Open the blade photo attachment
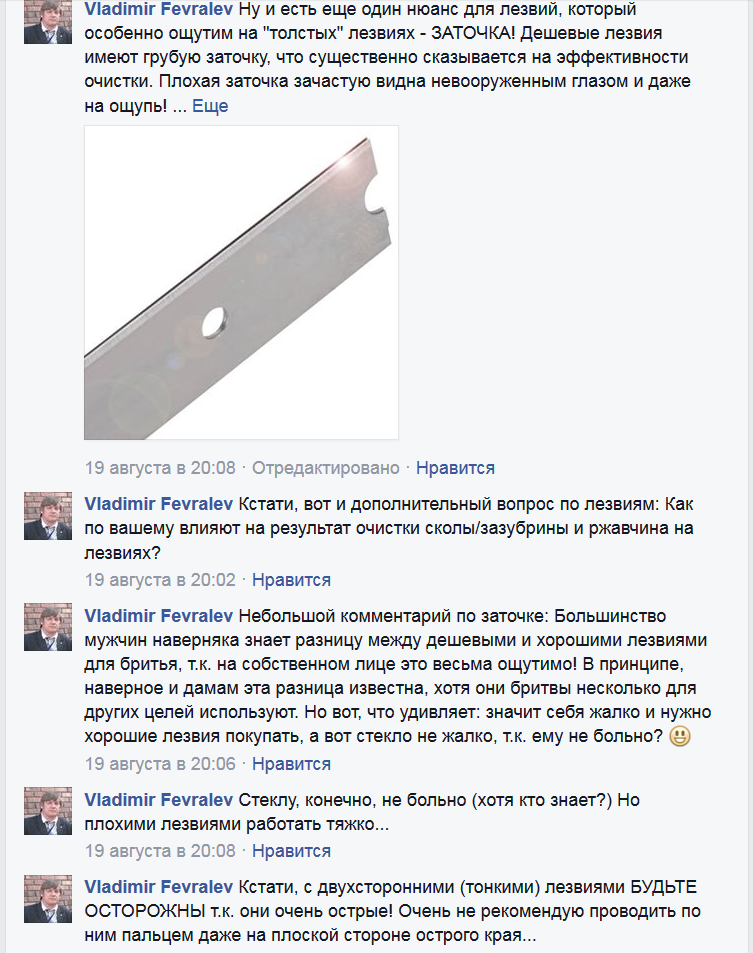Screen dimensions: 753x953 point(241,283)
